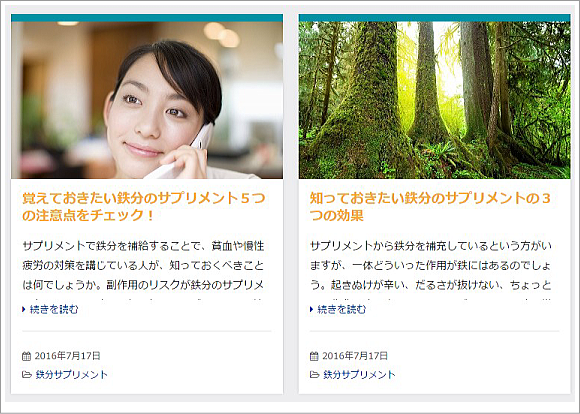The image size is (580, 414).
Task: Click the teal bar above the left card
Action: click(x=147, y=18)
